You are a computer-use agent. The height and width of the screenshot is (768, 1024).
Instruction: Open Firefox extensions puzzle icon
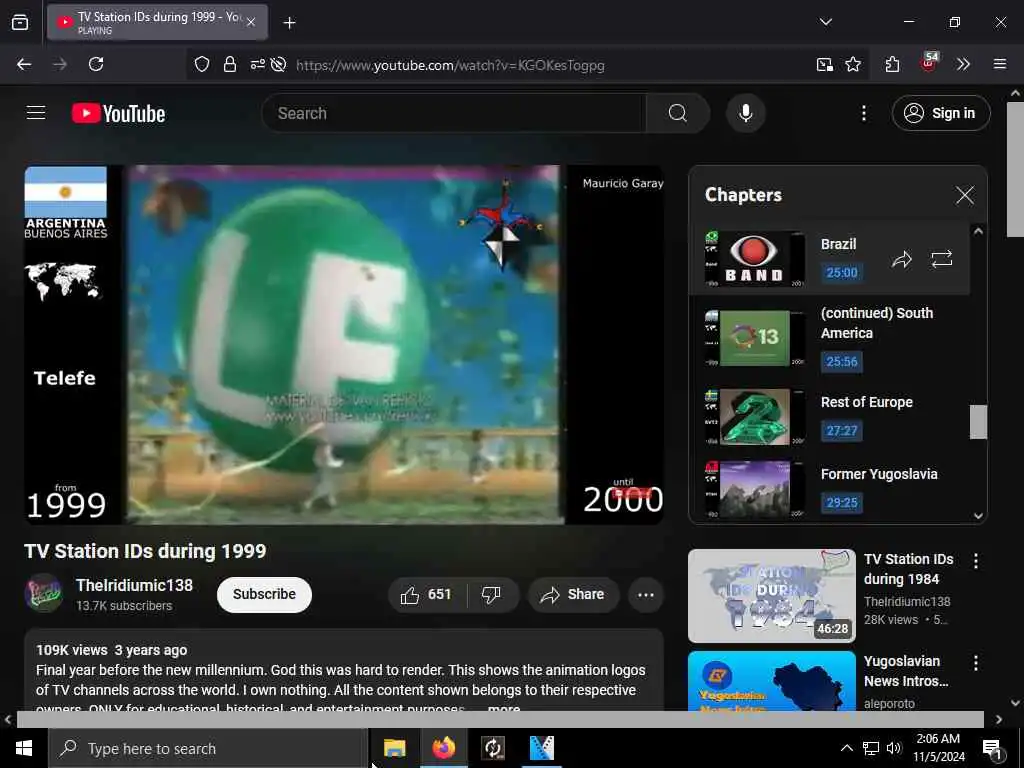(x=892, y=64)
